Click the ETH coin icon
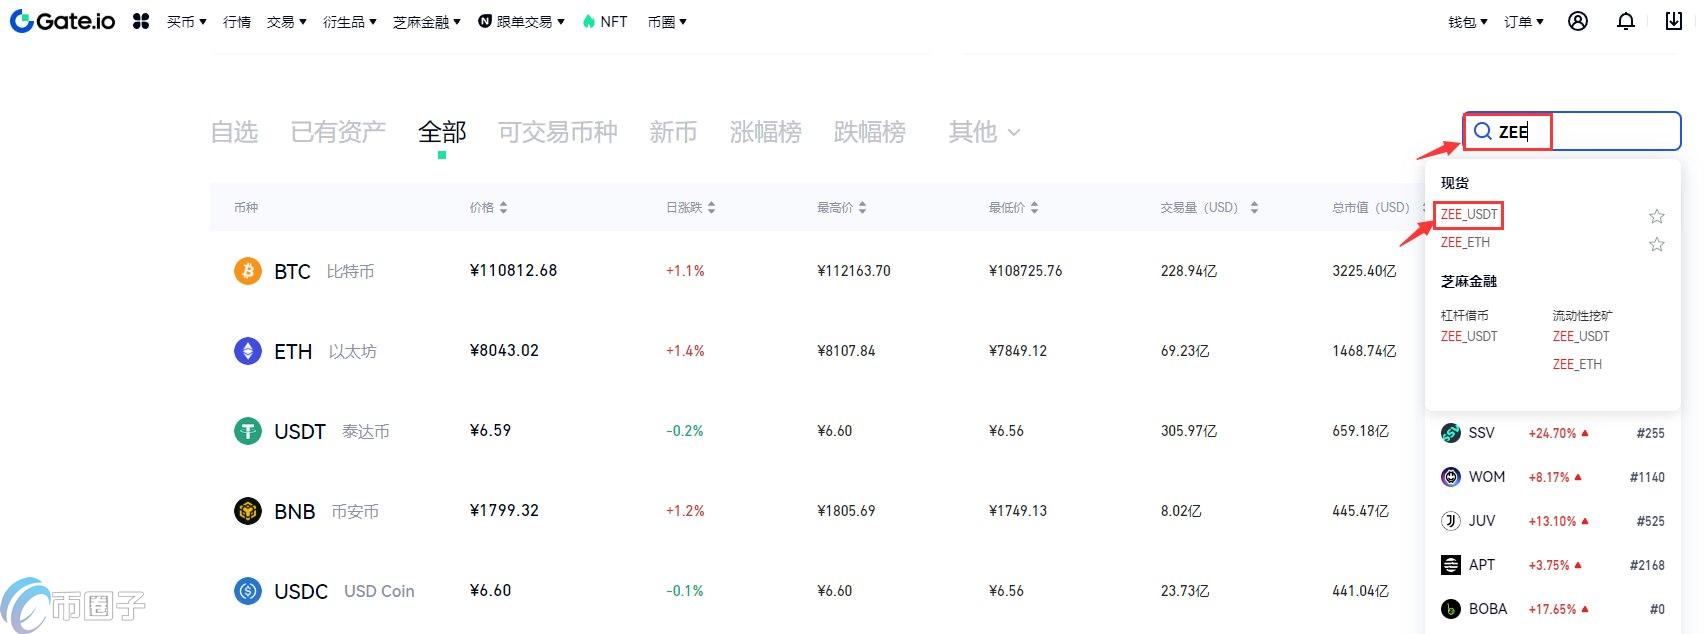 pyautogui.click(x=247, y=351)
